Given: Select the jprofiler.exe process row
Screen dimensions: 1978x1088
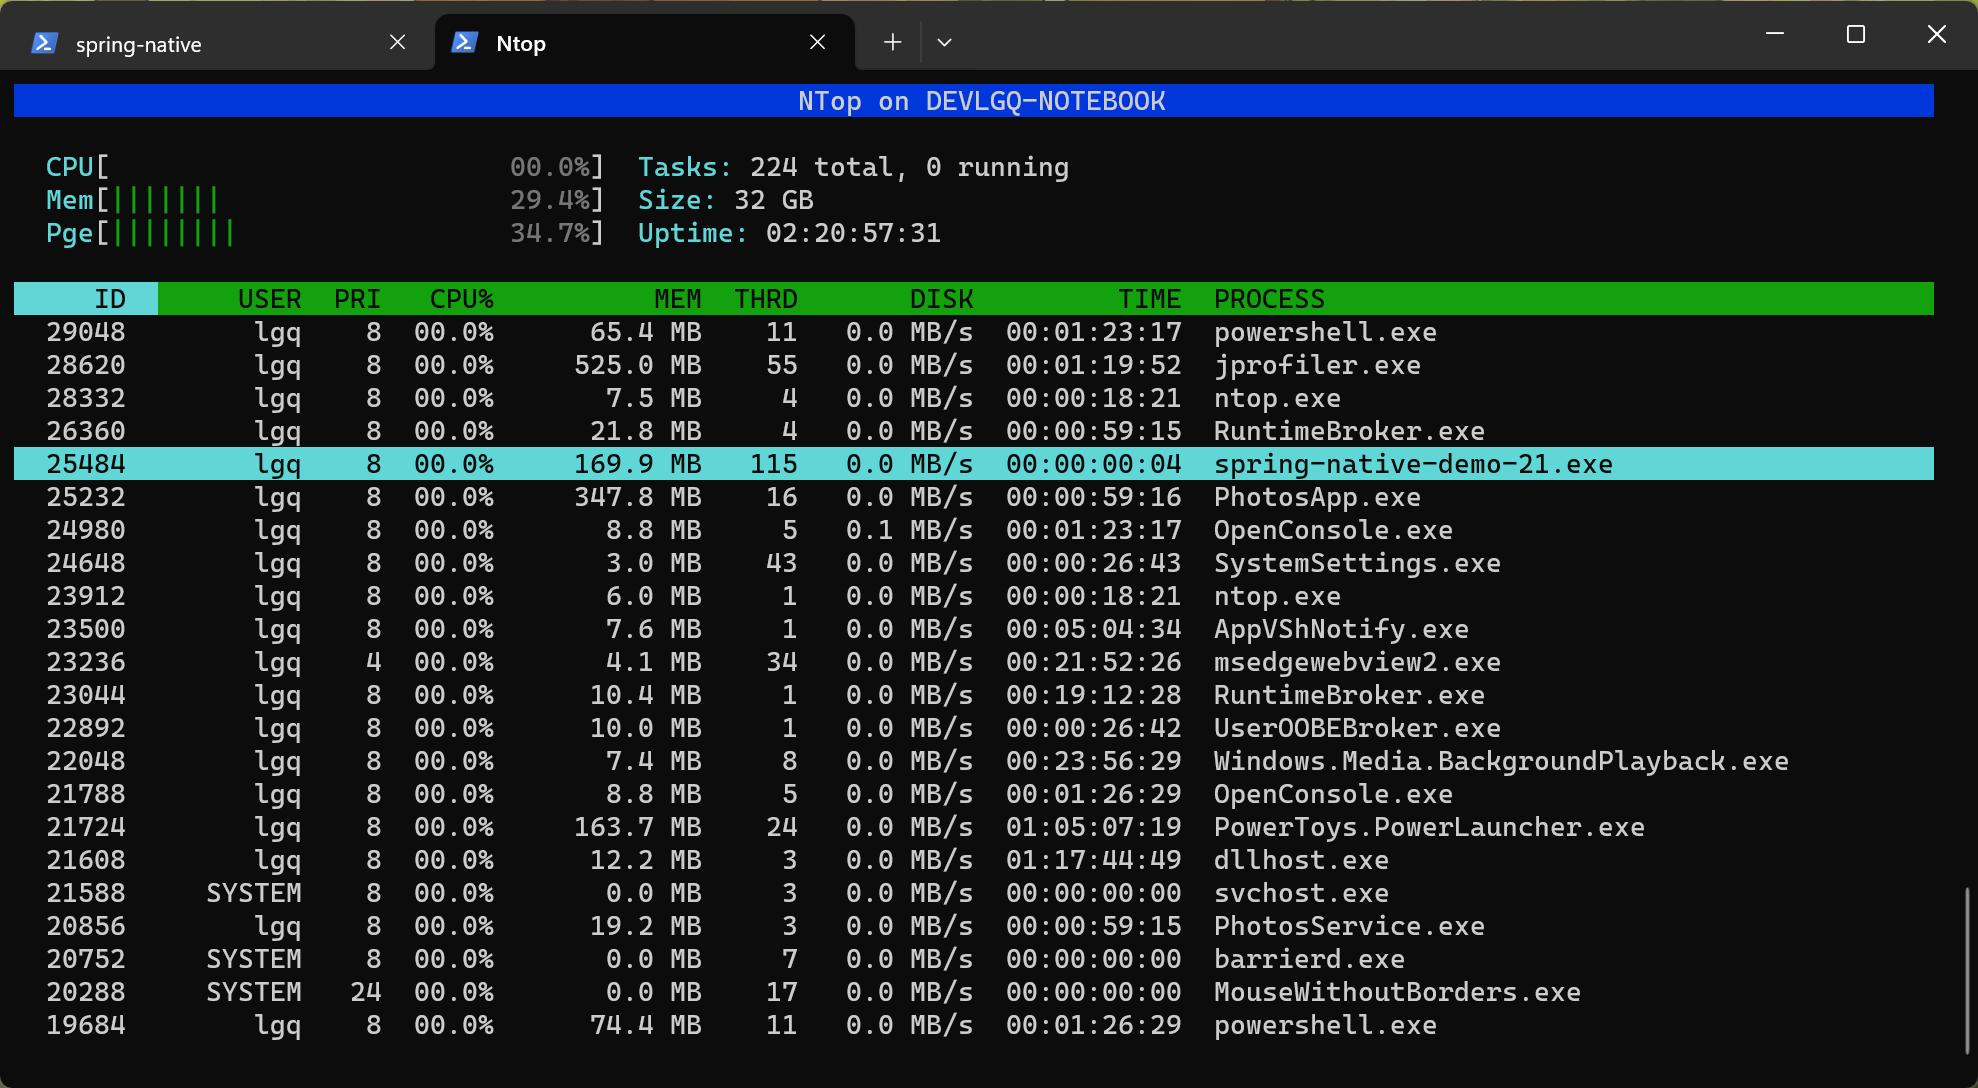Looking at the screenshot, I should pyautogui.click(x=974, y=365).
